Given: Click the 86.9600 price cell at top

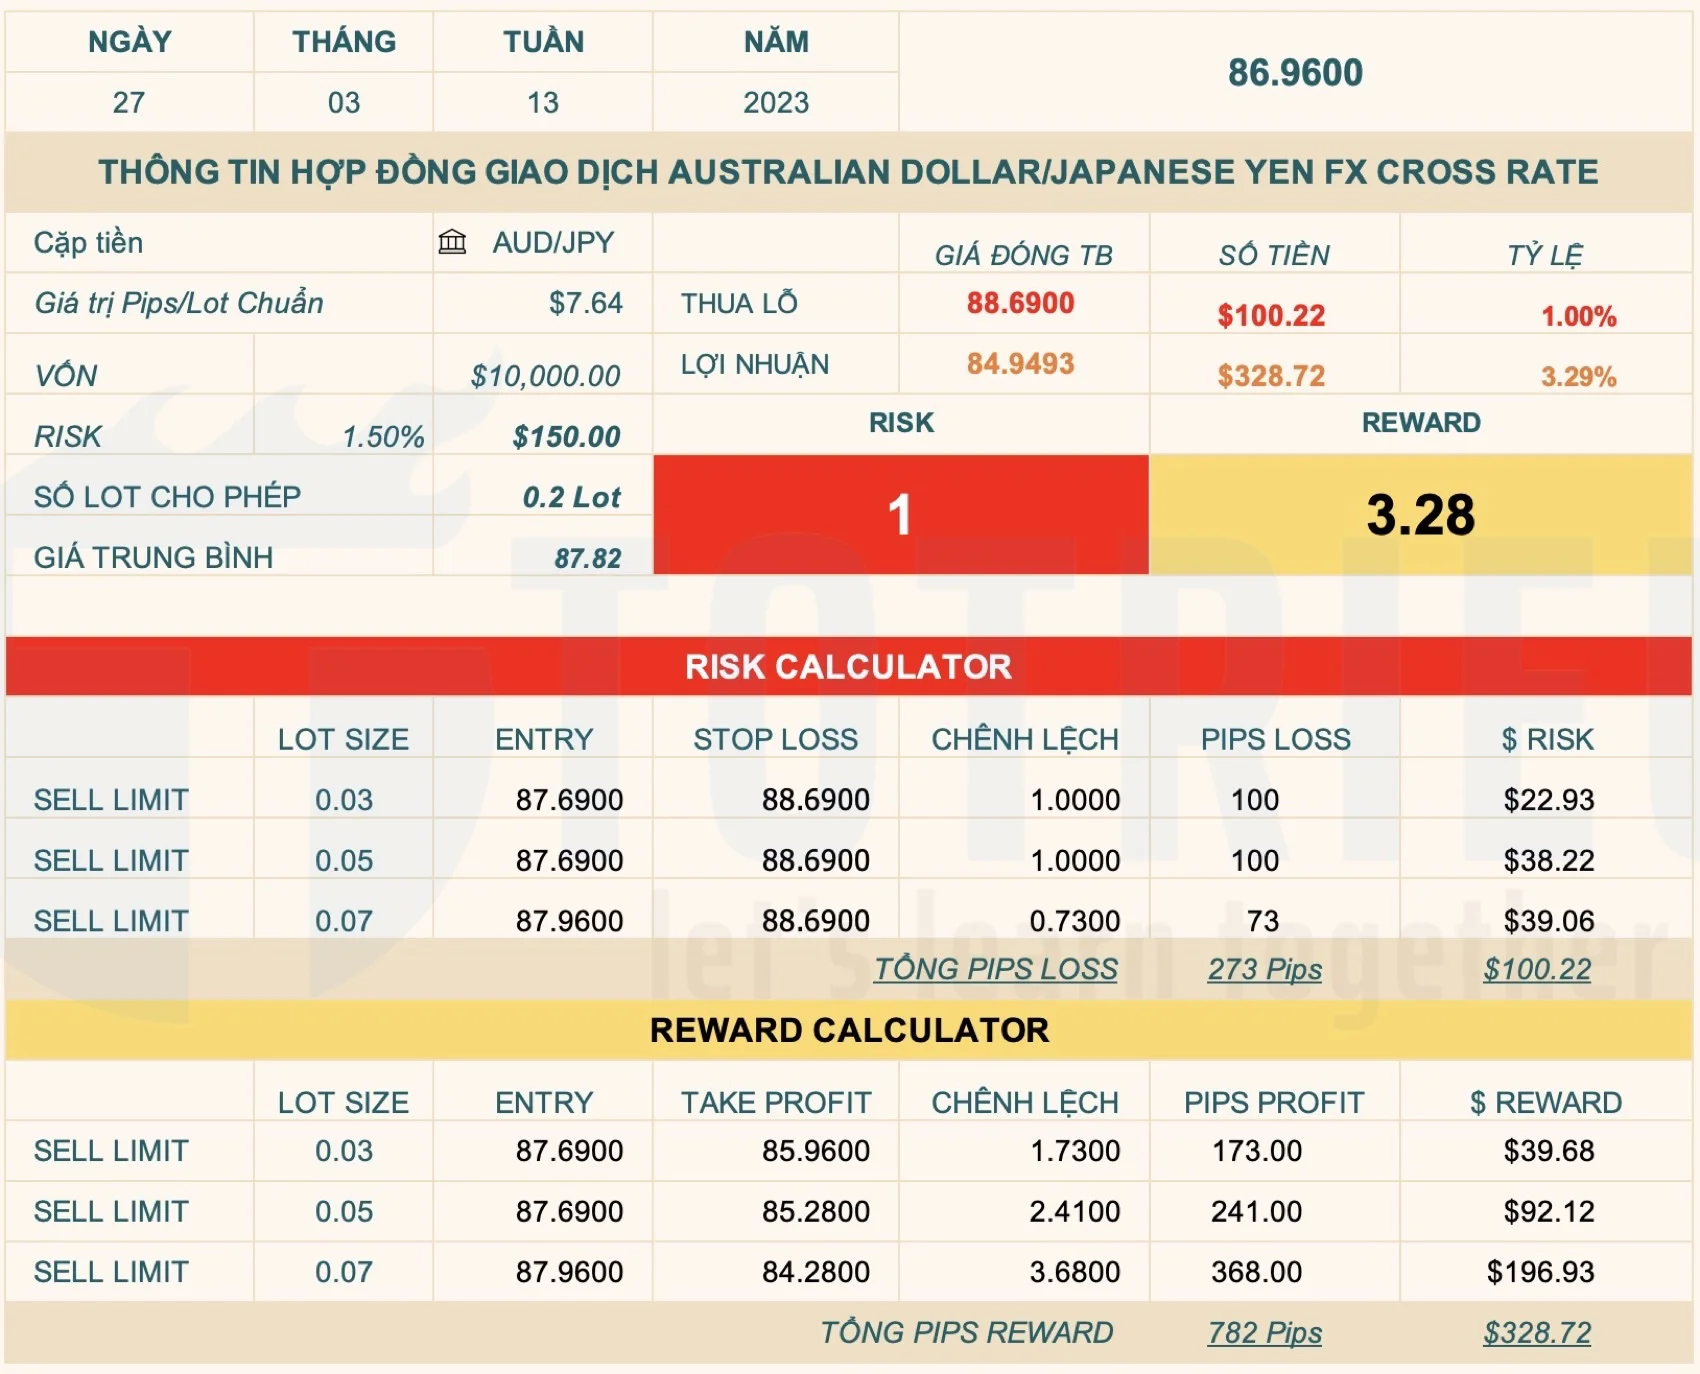Looking at the screenshot, I should click(1295, 72).
